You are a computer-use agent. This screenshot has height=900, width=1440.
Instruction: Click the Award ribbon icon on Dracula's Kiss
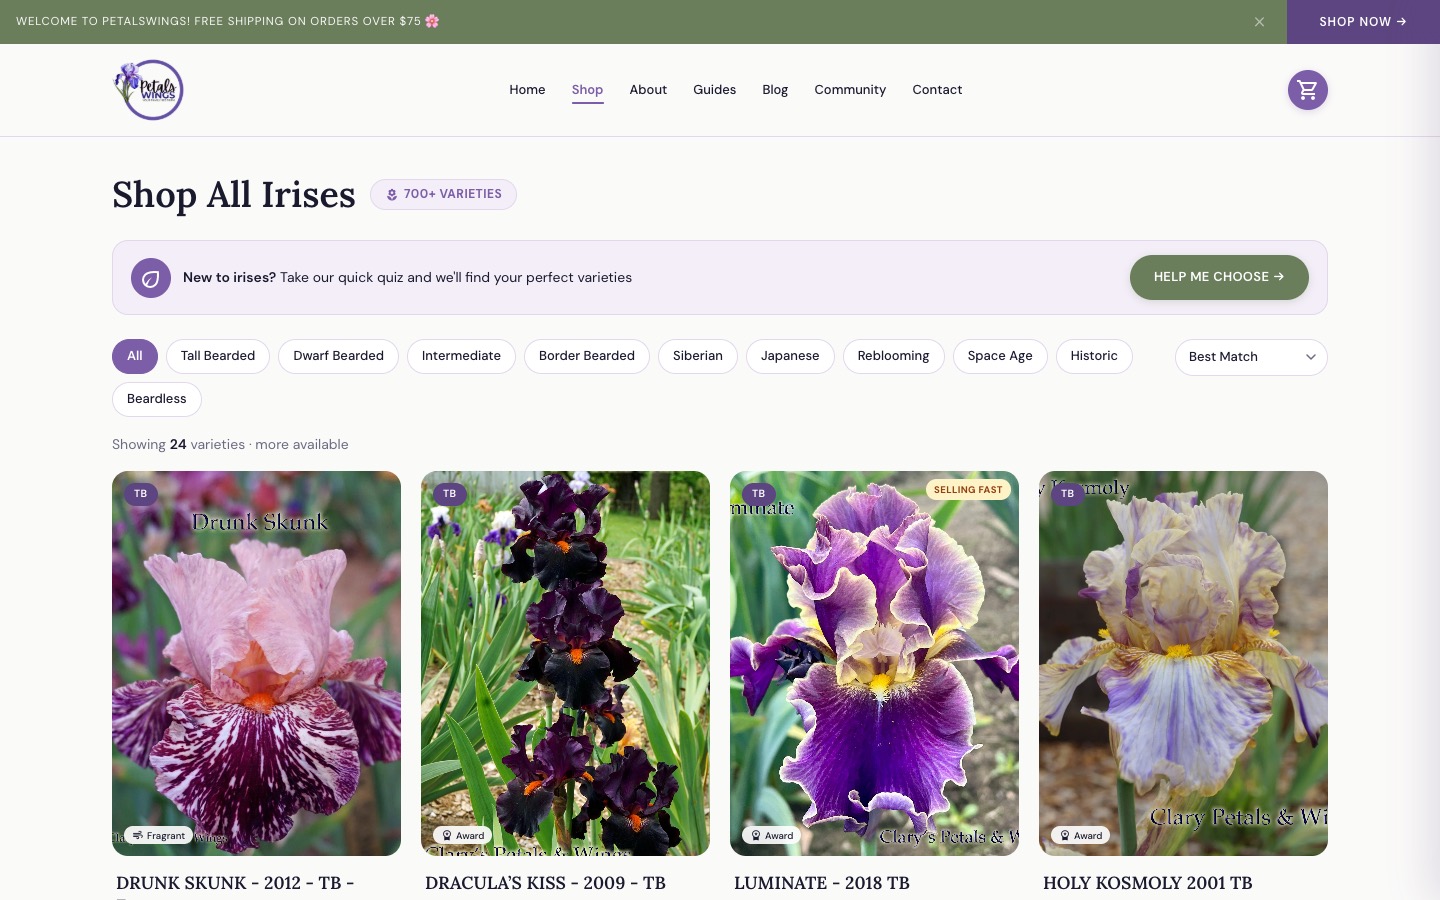coord(447,836)
